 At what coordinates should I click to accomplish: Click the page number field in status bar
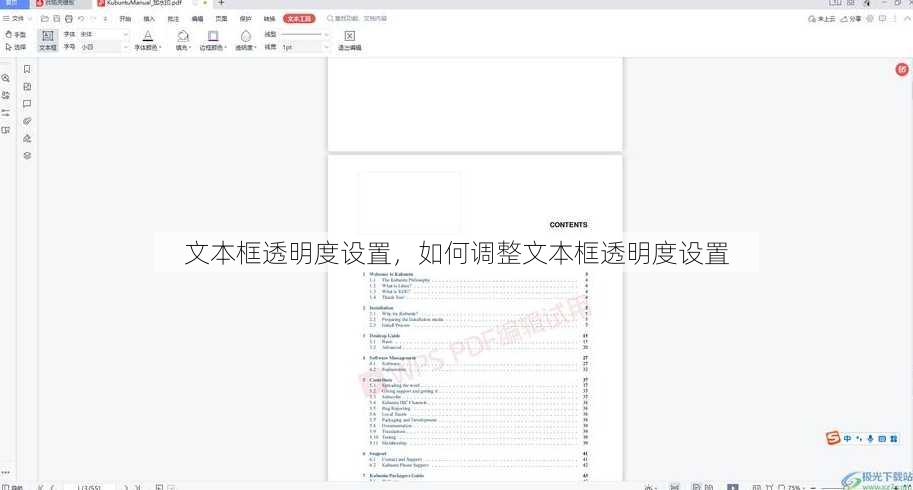coord(90,487)
